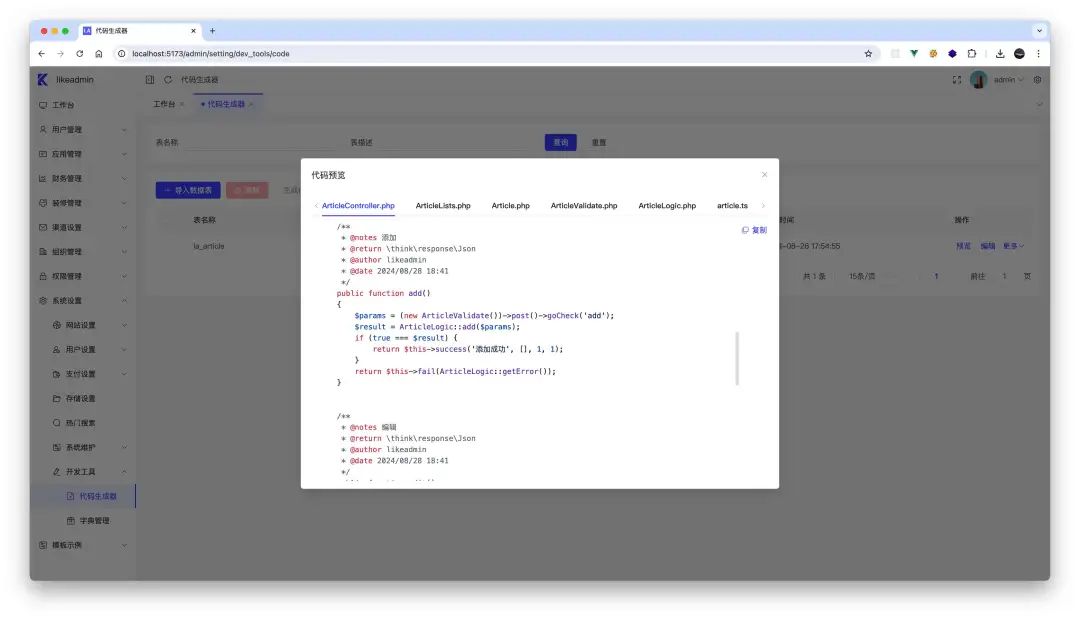Click the page refresh icon beside 代码生成器 breadcrumb
The width and height of the screenshot is (1080, 620).
click(x=168, y=80)
